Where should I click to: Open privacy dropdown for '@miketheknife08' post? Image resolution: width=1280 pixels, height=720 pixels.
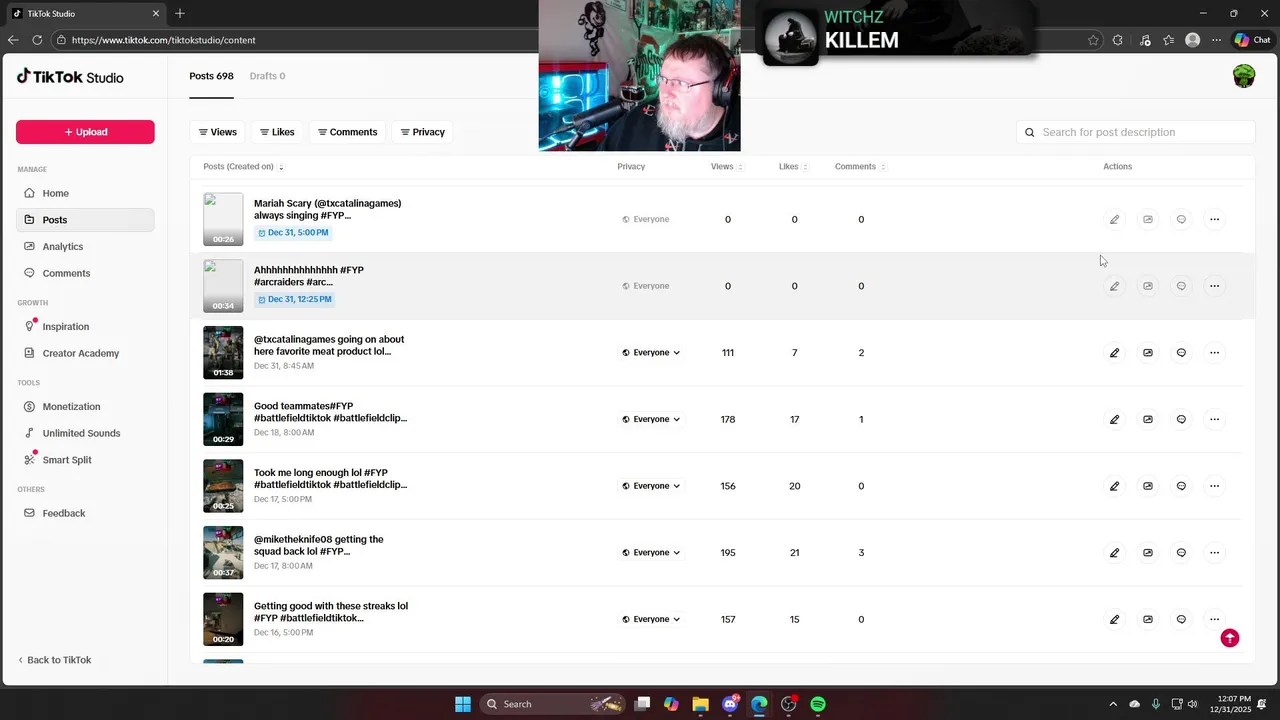point(651,552)
